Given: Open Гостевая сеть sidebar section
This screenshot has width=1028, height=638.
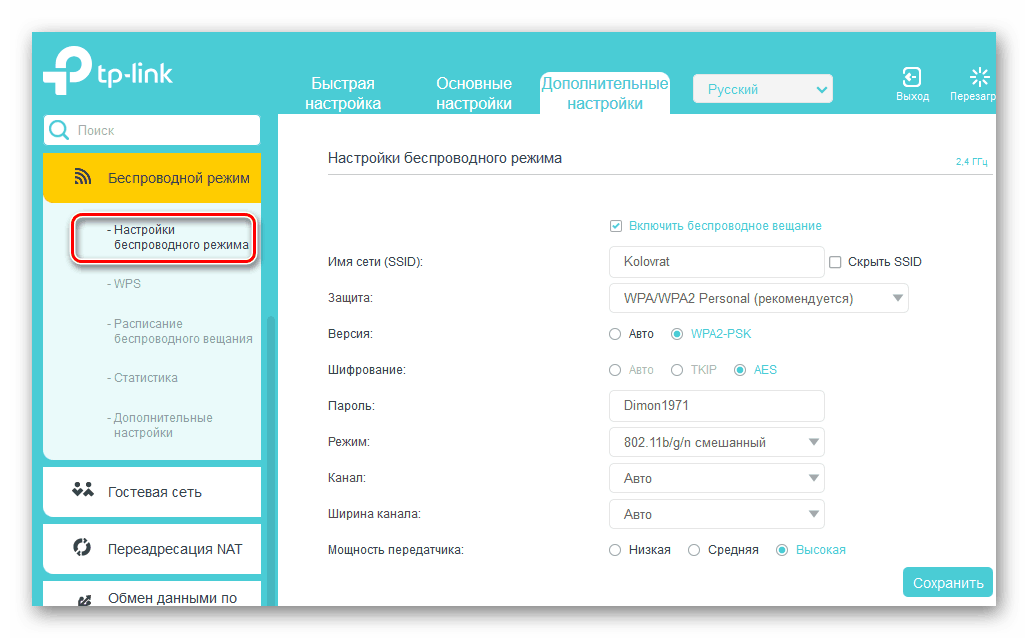Looking at the screenshot, I should pyautogui.click(x=152, y=492).
